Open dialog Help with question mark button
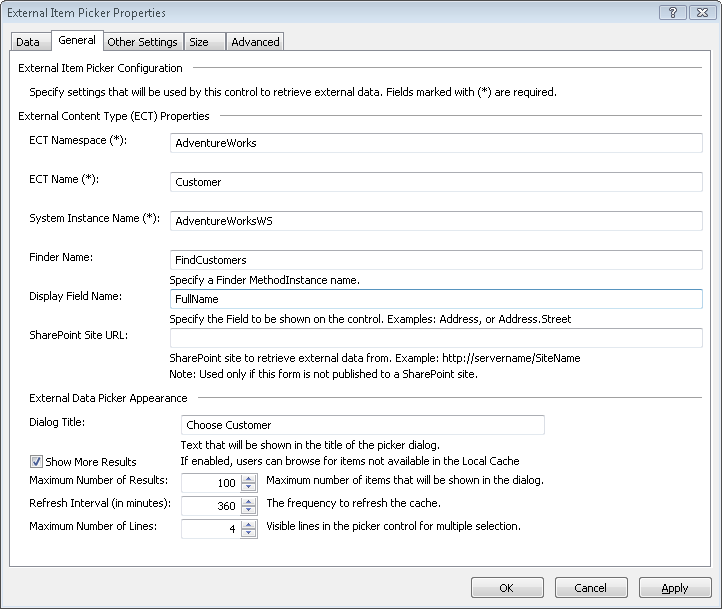722x609 pixels. tap(673, 13)
